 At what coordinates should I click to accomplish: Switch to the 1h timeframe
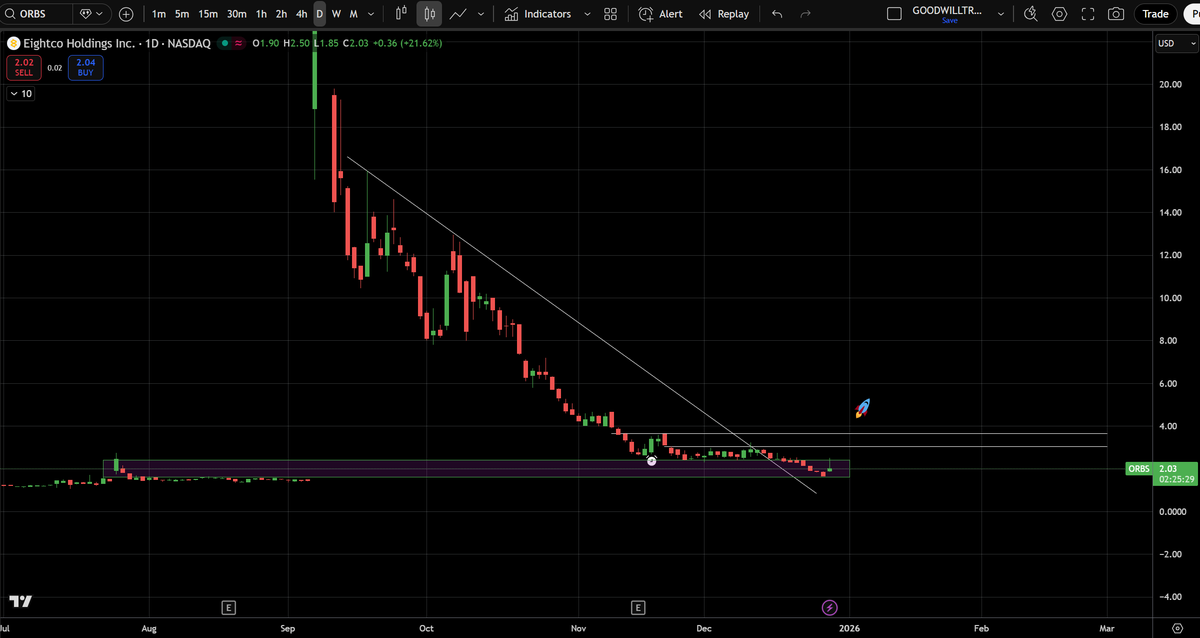click(261, 14)
